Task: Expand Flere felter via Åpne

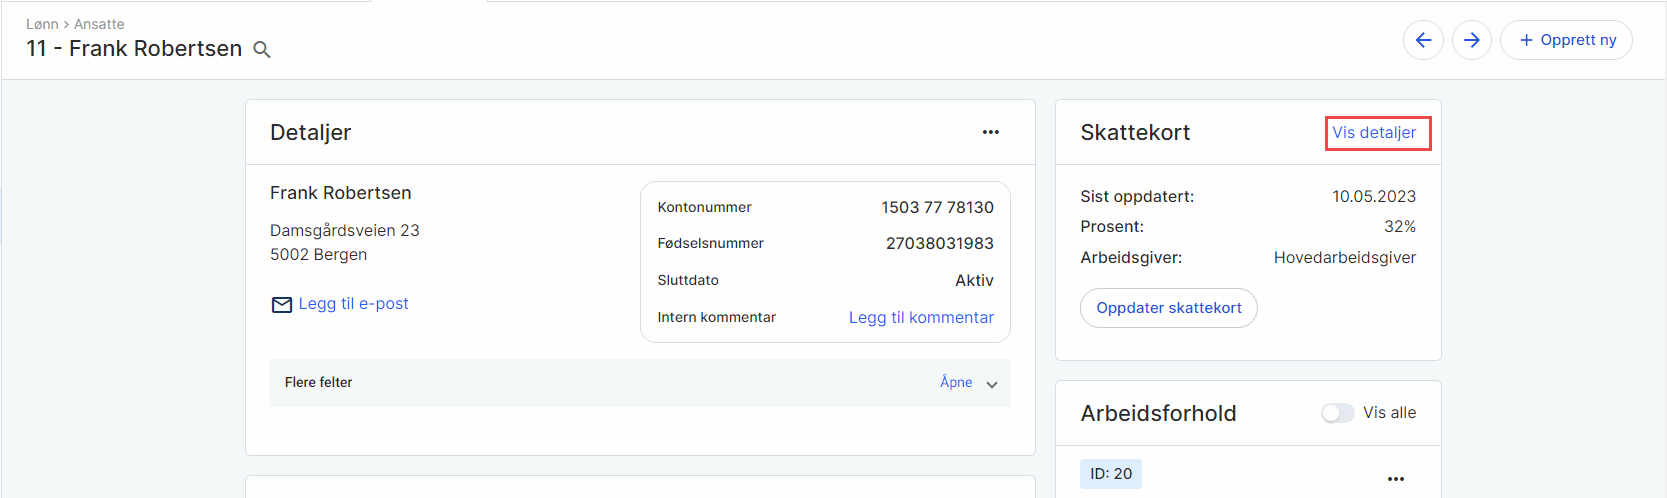Action: click(956, 382)
